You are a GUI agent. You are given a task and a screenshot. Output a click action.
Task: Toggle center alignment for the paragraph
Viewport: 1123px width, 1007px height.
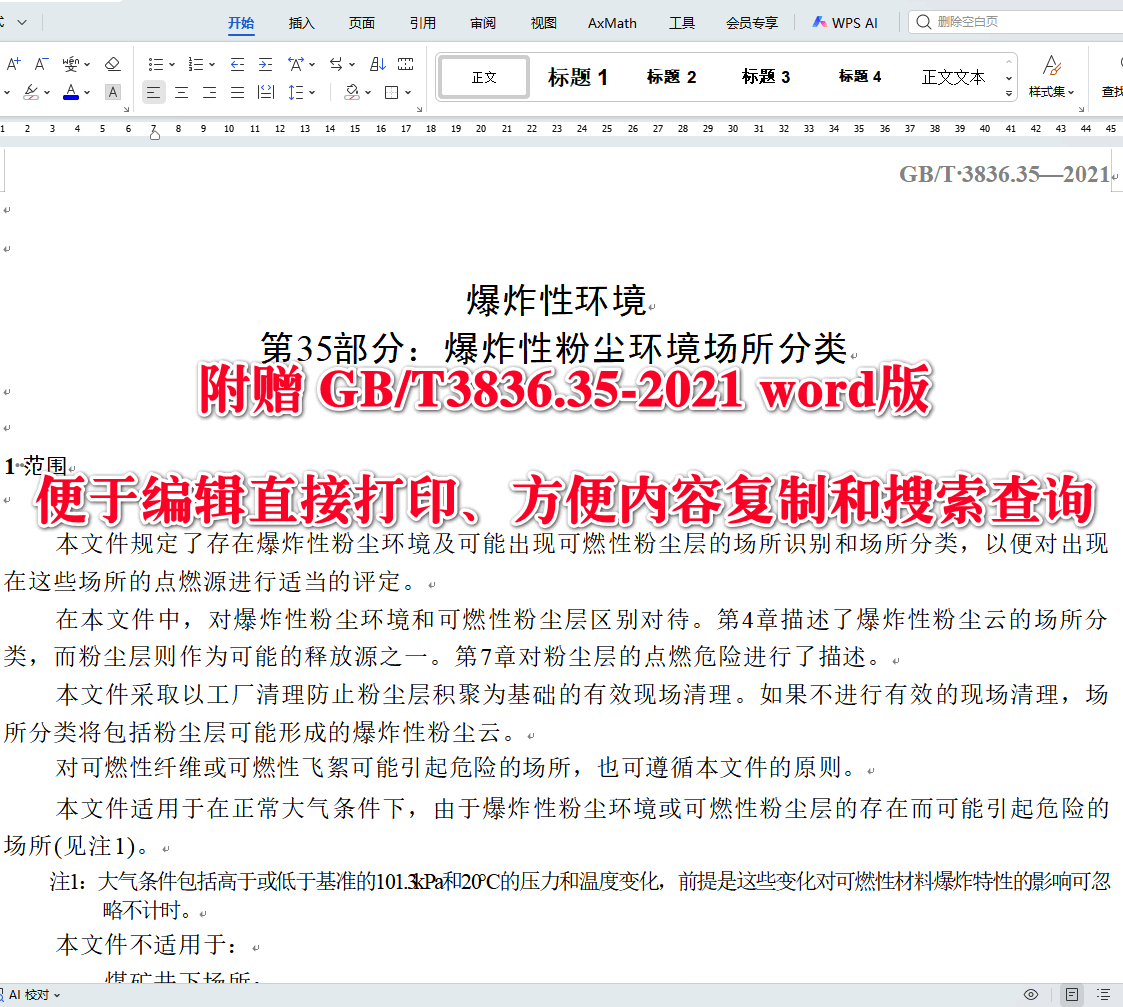pos(180,92)
